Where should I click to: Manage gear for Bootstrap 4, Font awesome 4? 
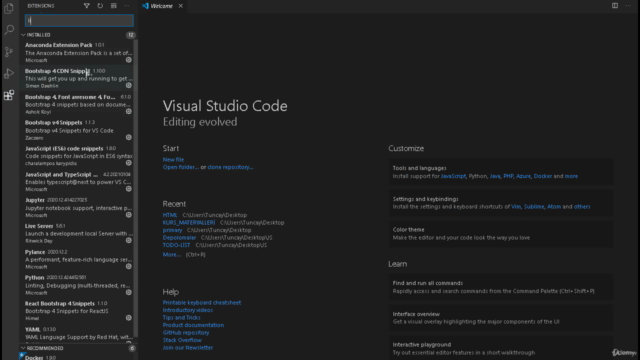click(x=129, y=111)
